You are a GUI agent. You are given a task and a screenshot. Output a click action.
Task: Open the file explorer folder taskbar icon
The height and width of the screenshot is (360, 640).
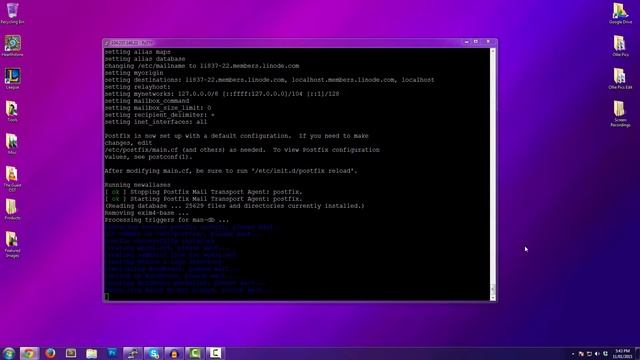(91, 353)
